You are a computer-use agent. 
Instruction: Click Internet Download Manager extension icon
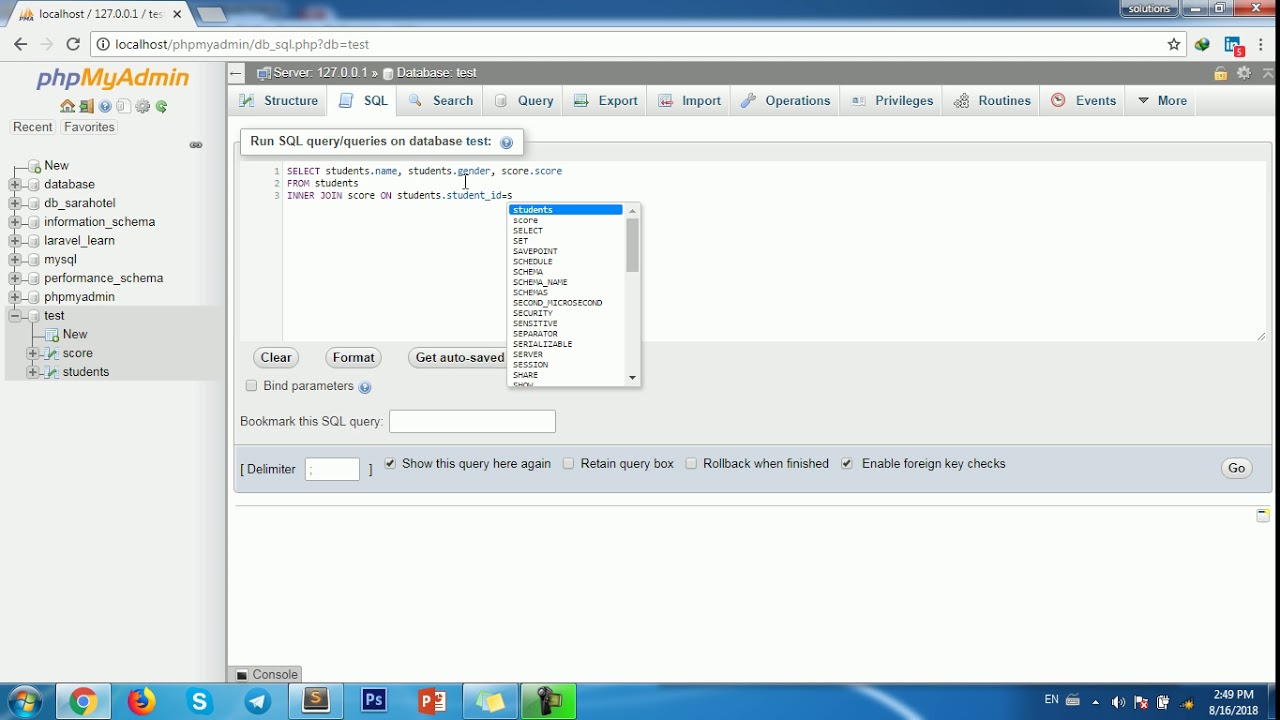1202,44
